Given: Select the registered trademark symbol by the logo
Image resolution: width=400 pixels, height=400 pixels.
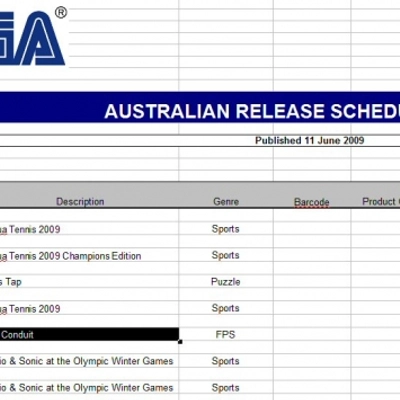Looking at the screenshot, I should coord(61,13).
